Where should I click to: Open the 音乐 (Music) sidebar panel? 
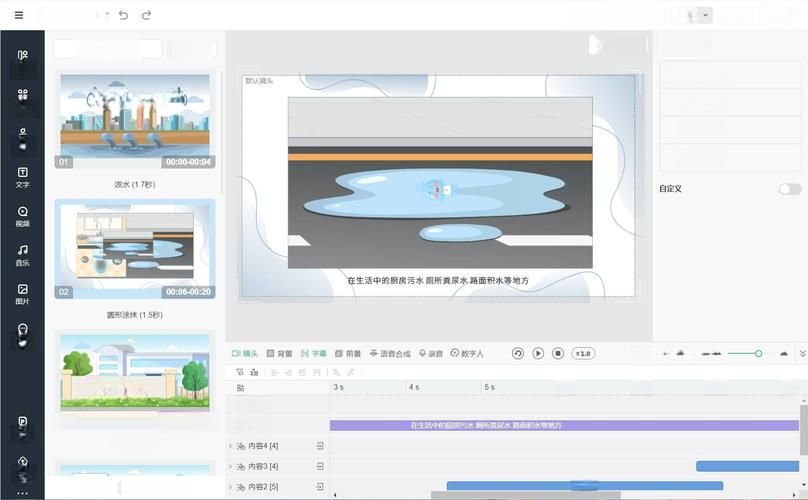click(22, 255)
